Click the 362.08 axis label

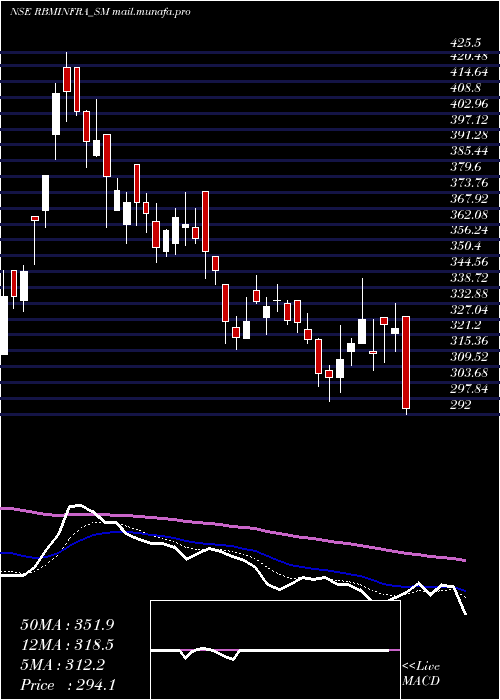[469, 215]
